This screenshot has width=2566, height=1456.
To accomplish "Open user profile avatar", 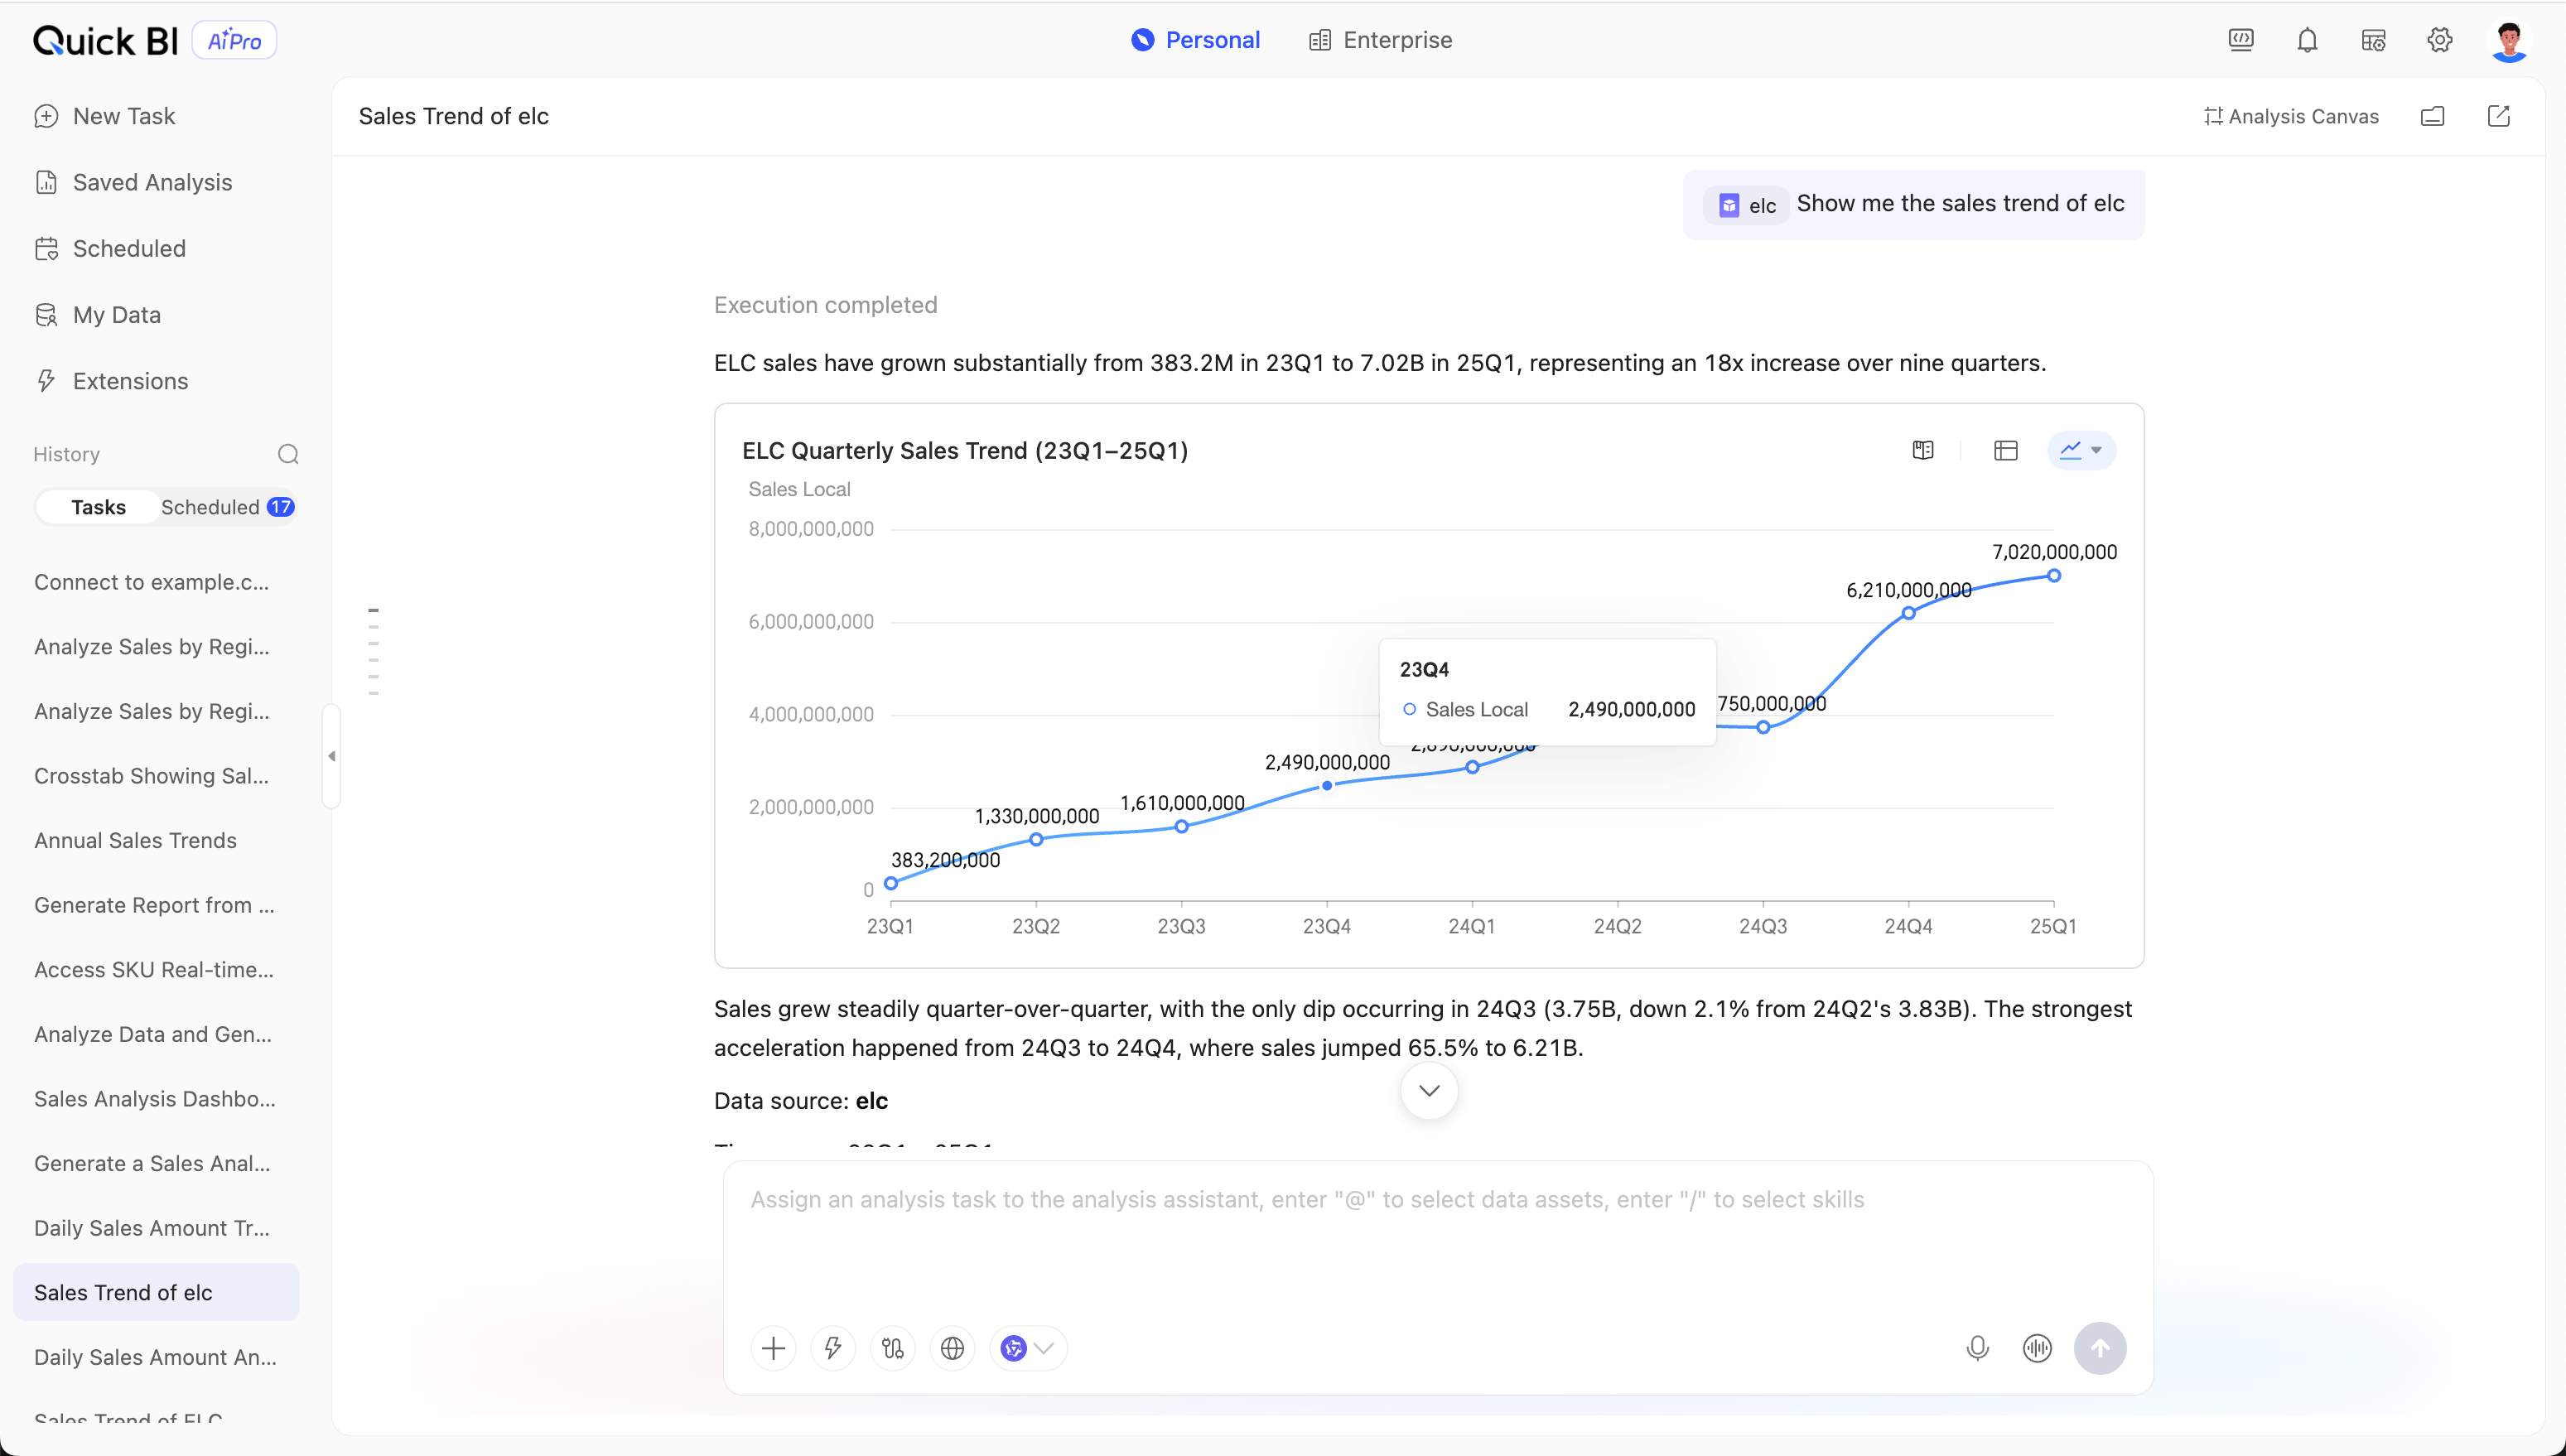I will [2509, 41].
